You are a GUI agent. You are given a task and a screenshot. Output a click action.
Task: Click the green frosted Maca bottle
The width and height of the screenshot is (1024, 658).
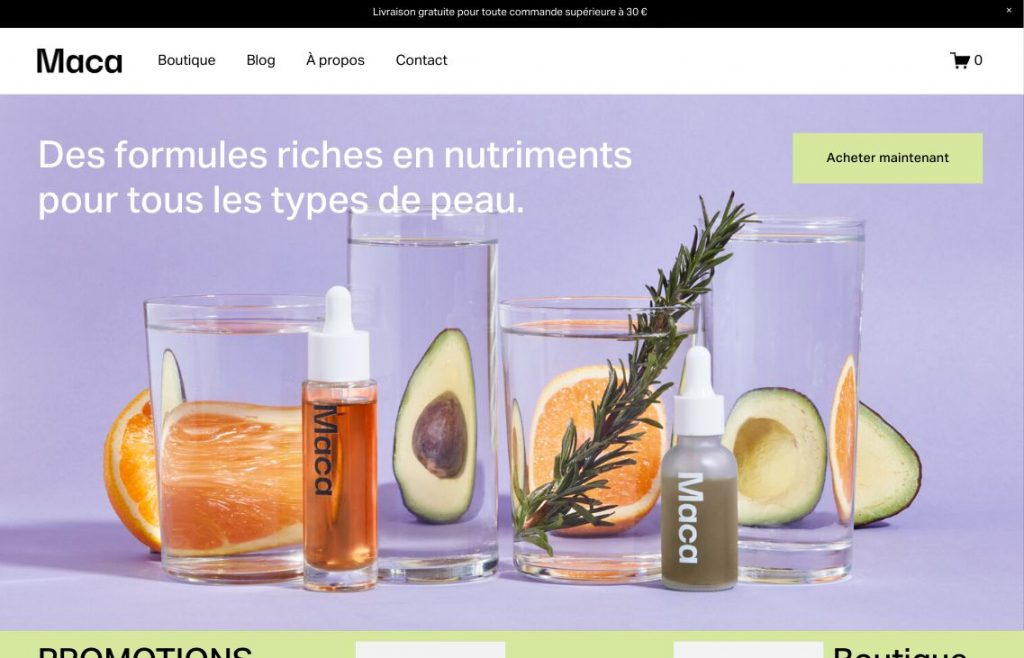[x=699, y=469]
